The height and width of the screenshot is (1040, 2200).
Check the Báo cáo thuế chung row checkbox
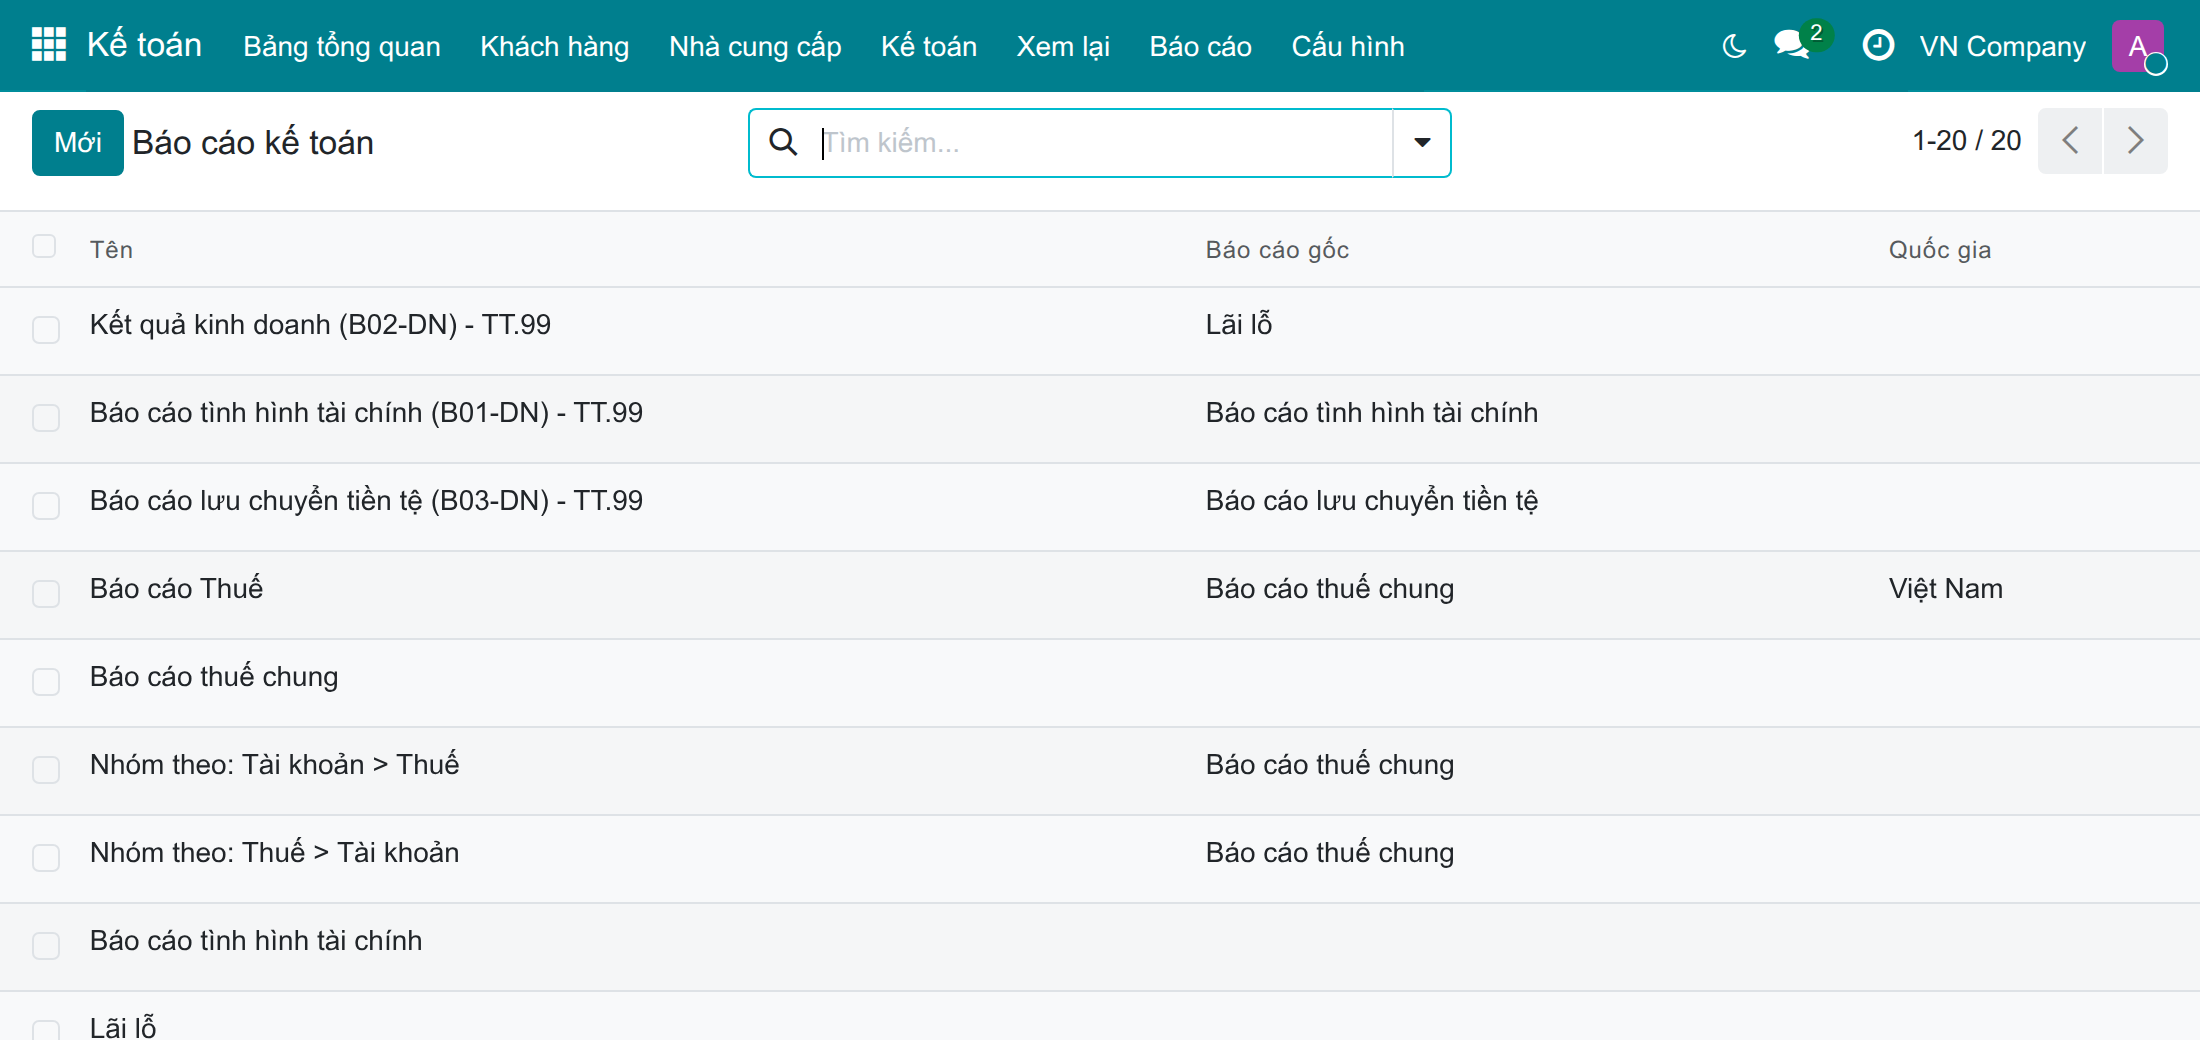pos(46,681)
